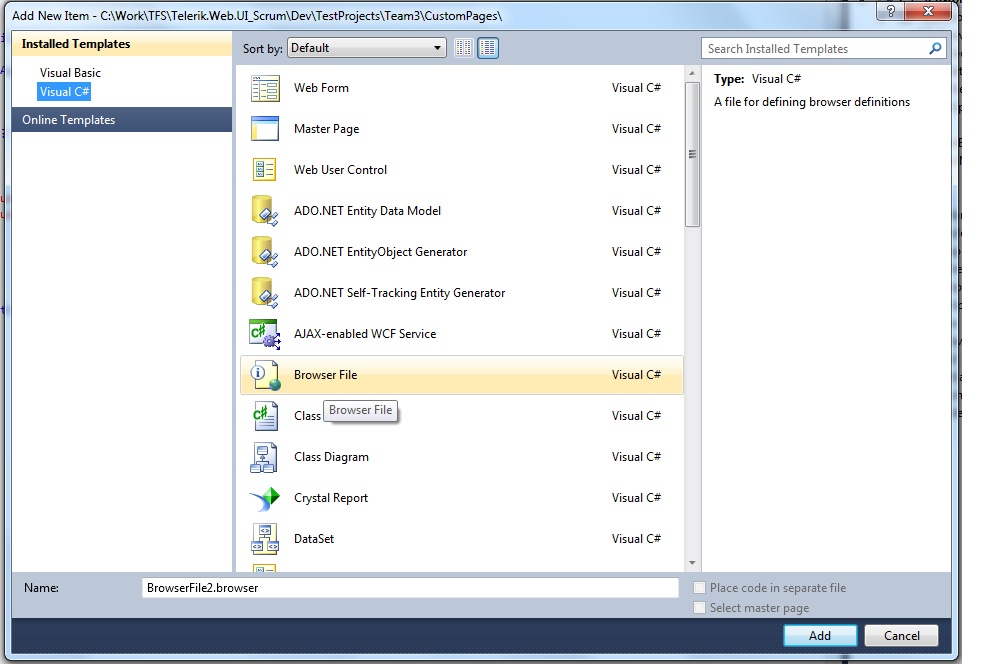The height and width of the screenshot is (664, 1008).
Task: Click "ADO.NET Self-Tracking Entity Generator" text
Action: click(x=400, y=293)
